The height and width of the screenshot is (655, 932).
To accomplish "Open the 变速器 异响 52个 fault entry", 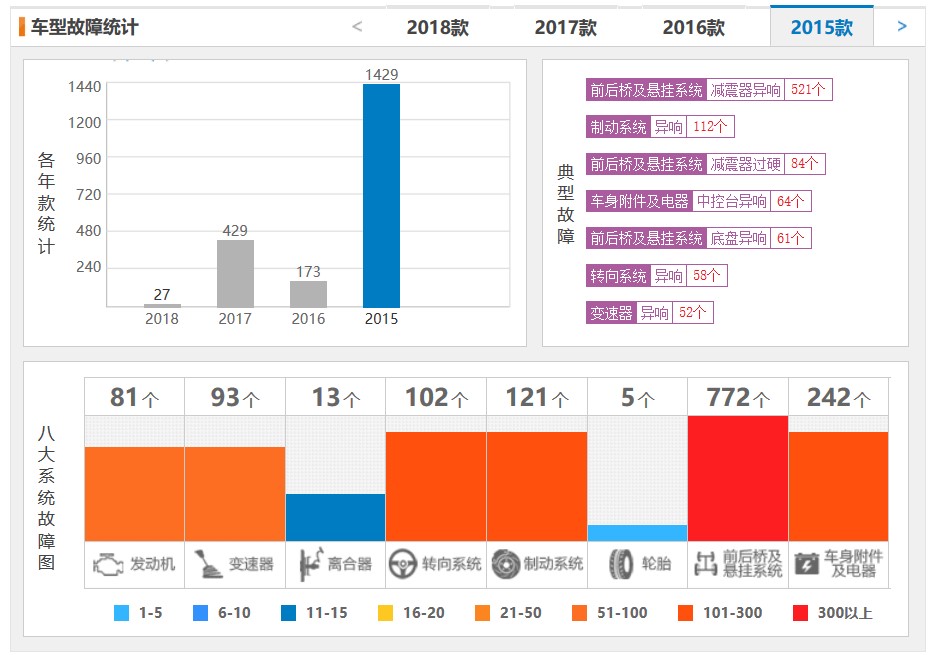I will point(648,313).
